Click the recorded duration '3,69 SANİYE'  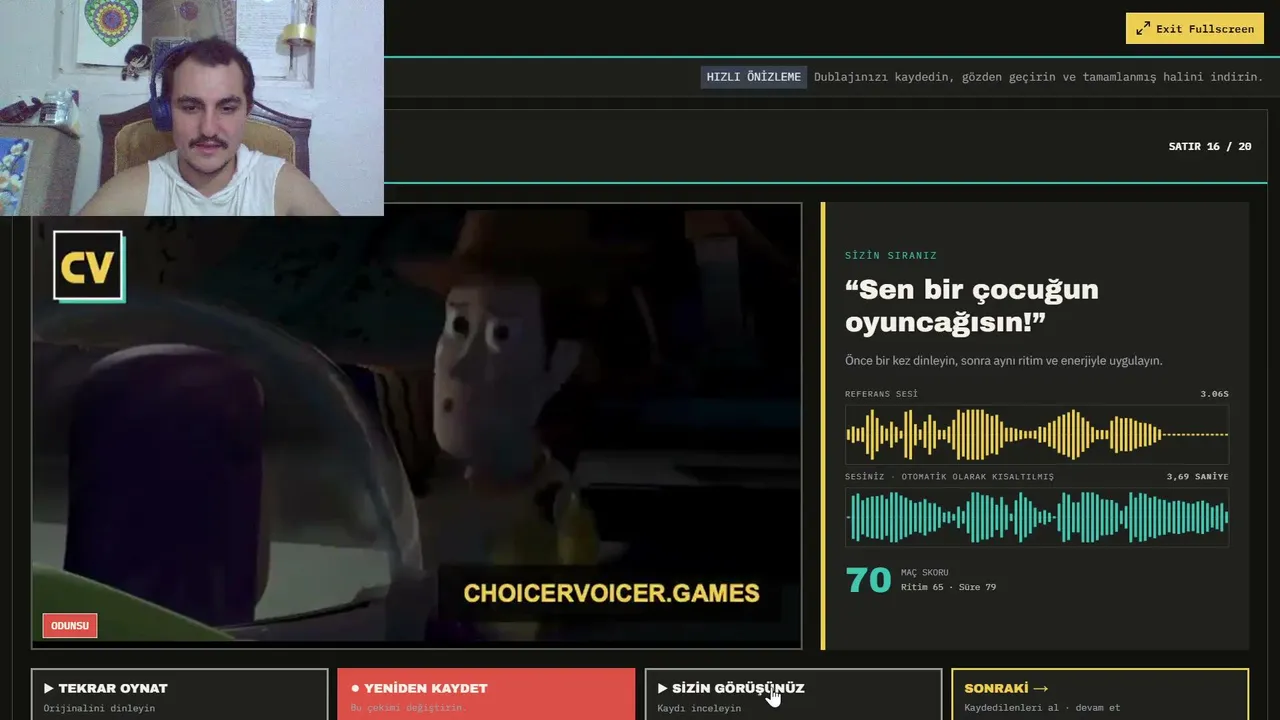click(x=1197, y=477)
